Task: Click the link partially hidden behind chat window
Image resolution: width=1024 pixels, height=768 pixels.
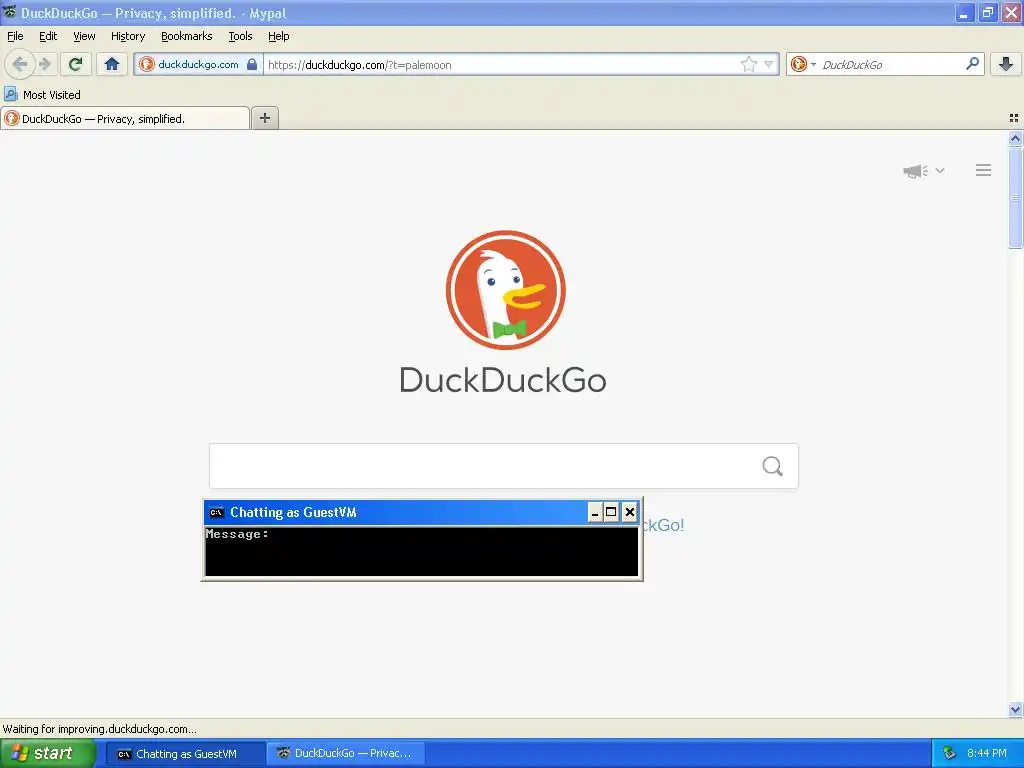Action: (664, 525)
